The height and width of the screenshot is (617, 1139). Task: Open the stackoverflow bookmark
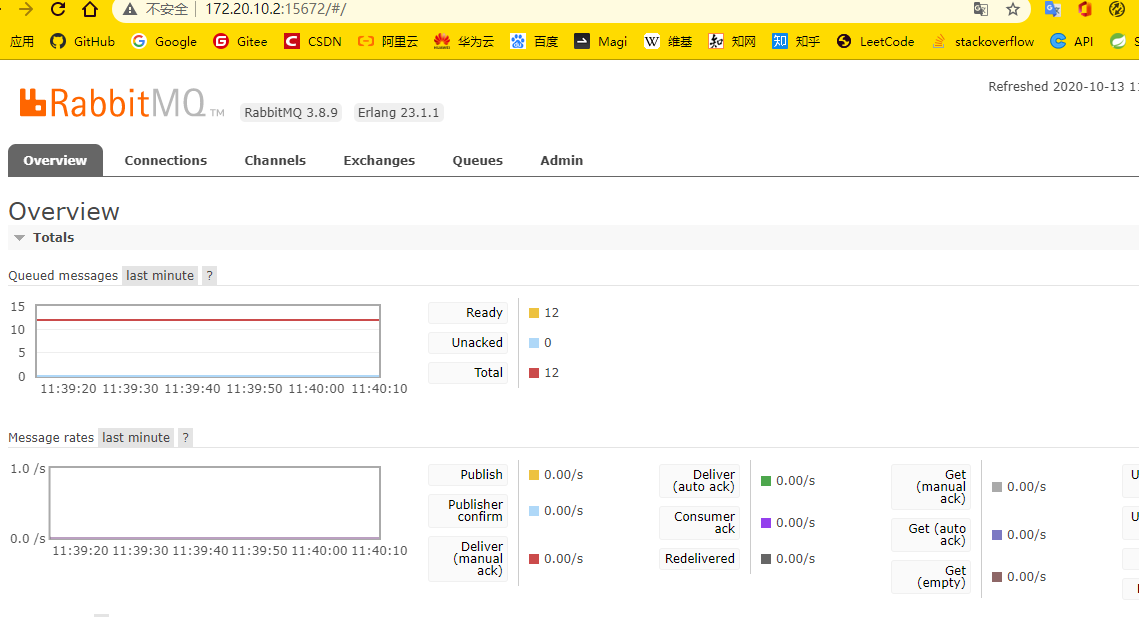click(983, 41)
